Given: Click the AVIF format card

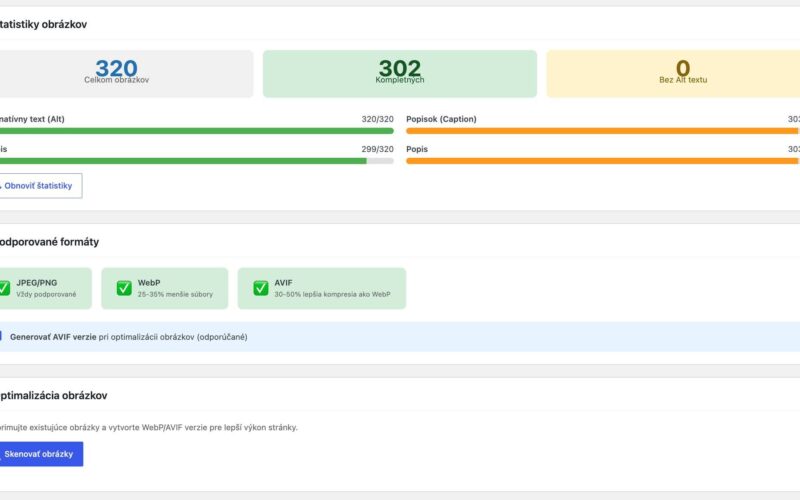Looking at the screenshot, I should click(x=321, y=288).
